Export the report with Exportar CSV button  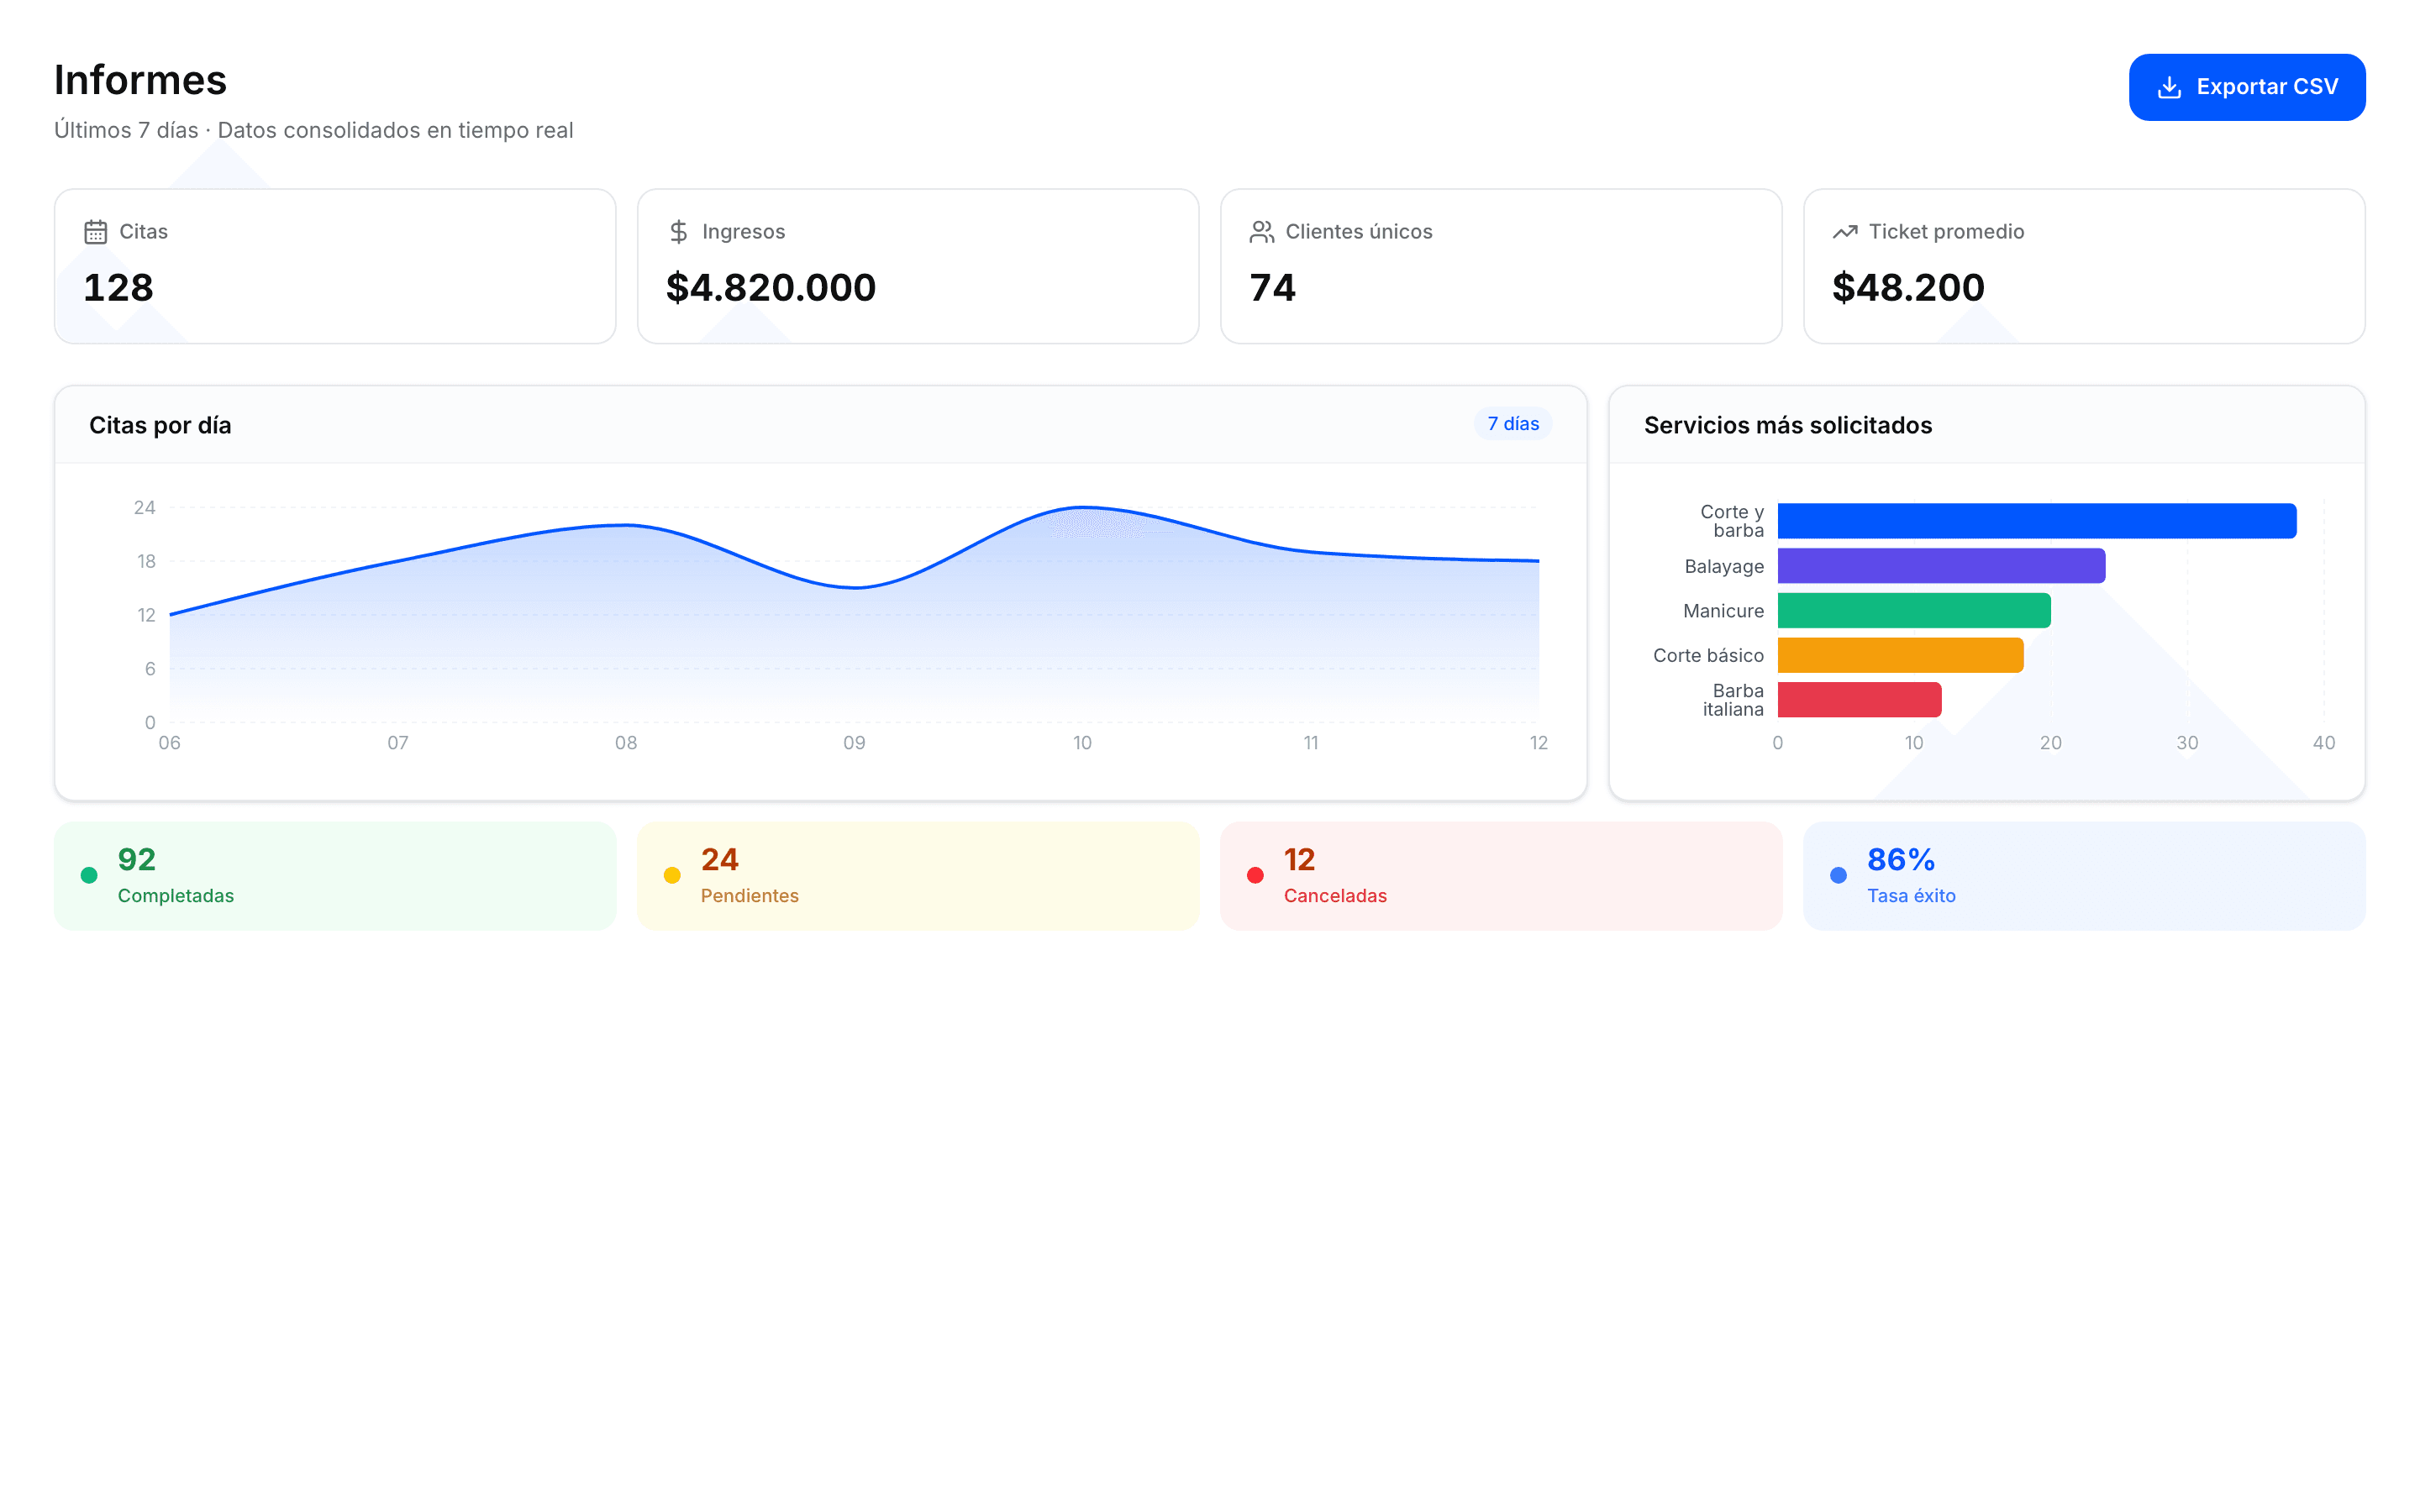[x=2246, y=87]
